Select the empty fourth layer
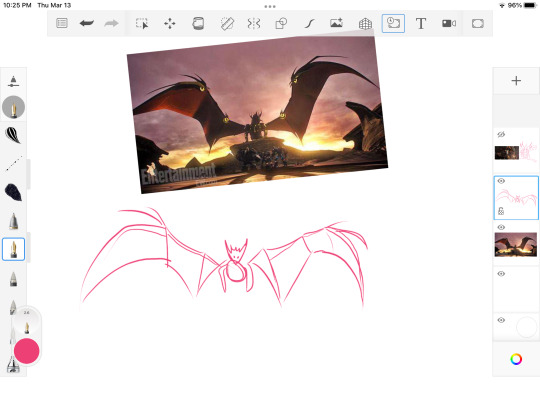This screenshot has height=405, width=540. (x=516, y=290)
